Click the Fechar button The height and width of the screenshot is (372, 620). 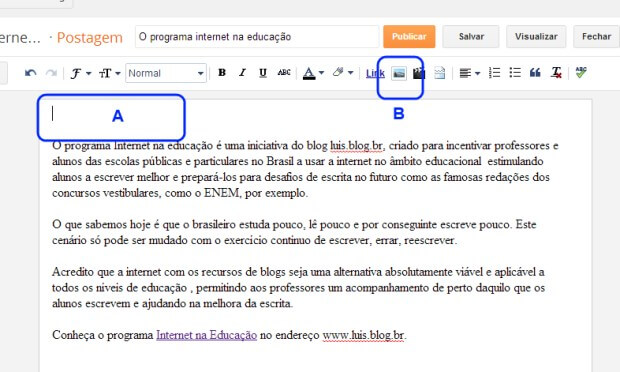596,37
